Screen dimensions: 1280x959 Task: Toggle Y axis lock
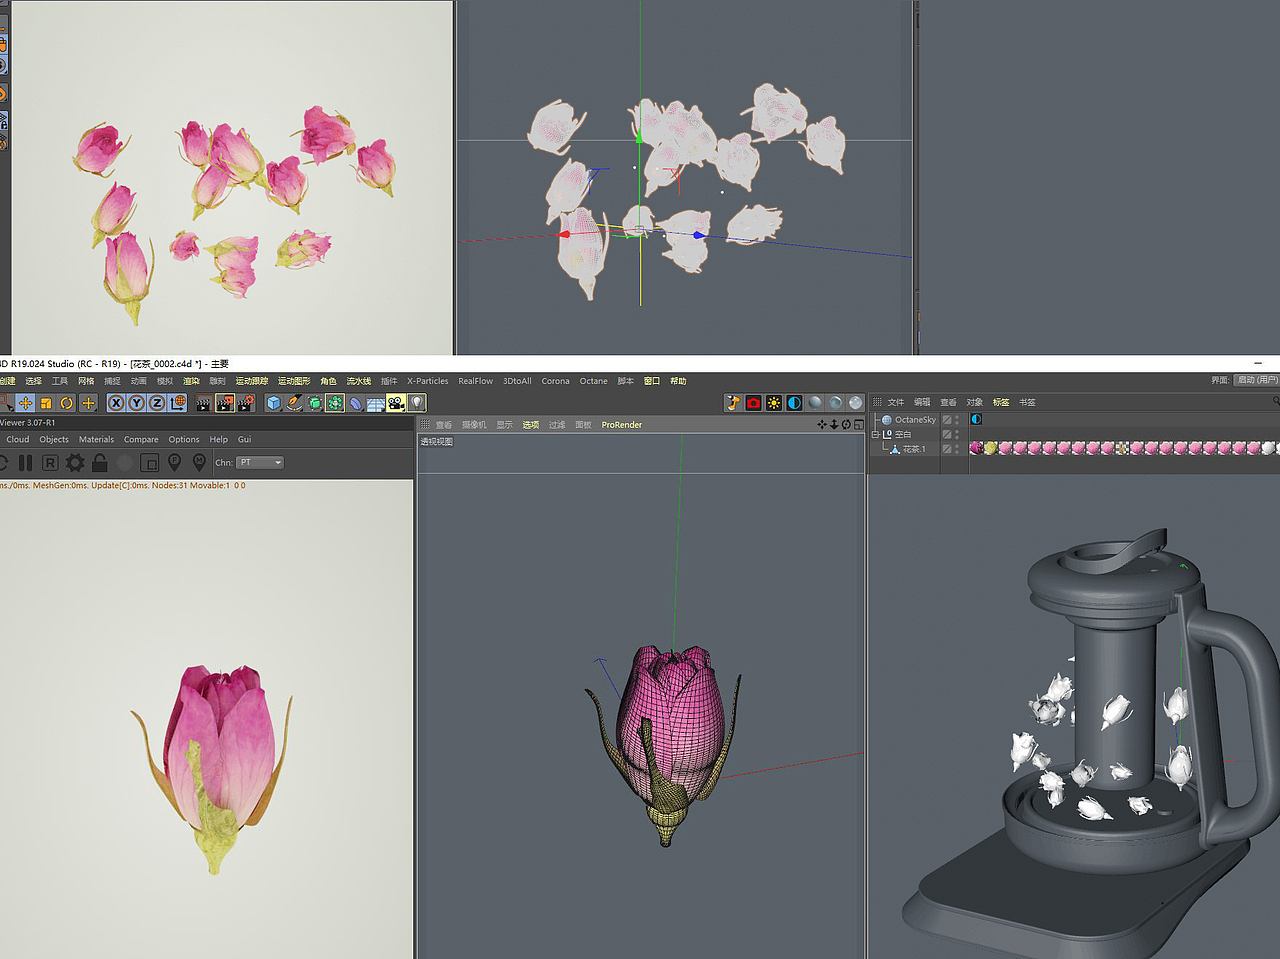[137, 403]
